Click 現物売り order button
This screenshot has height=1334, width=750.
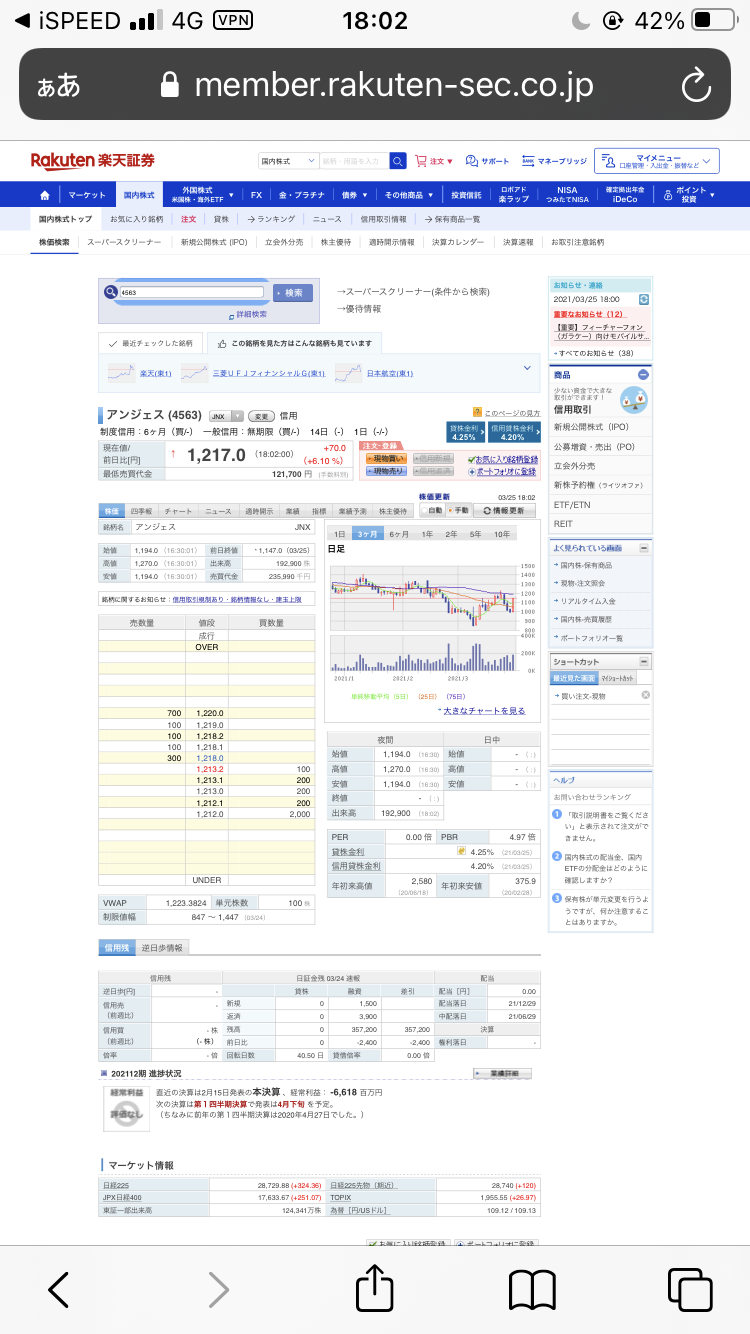coord(386,471)
